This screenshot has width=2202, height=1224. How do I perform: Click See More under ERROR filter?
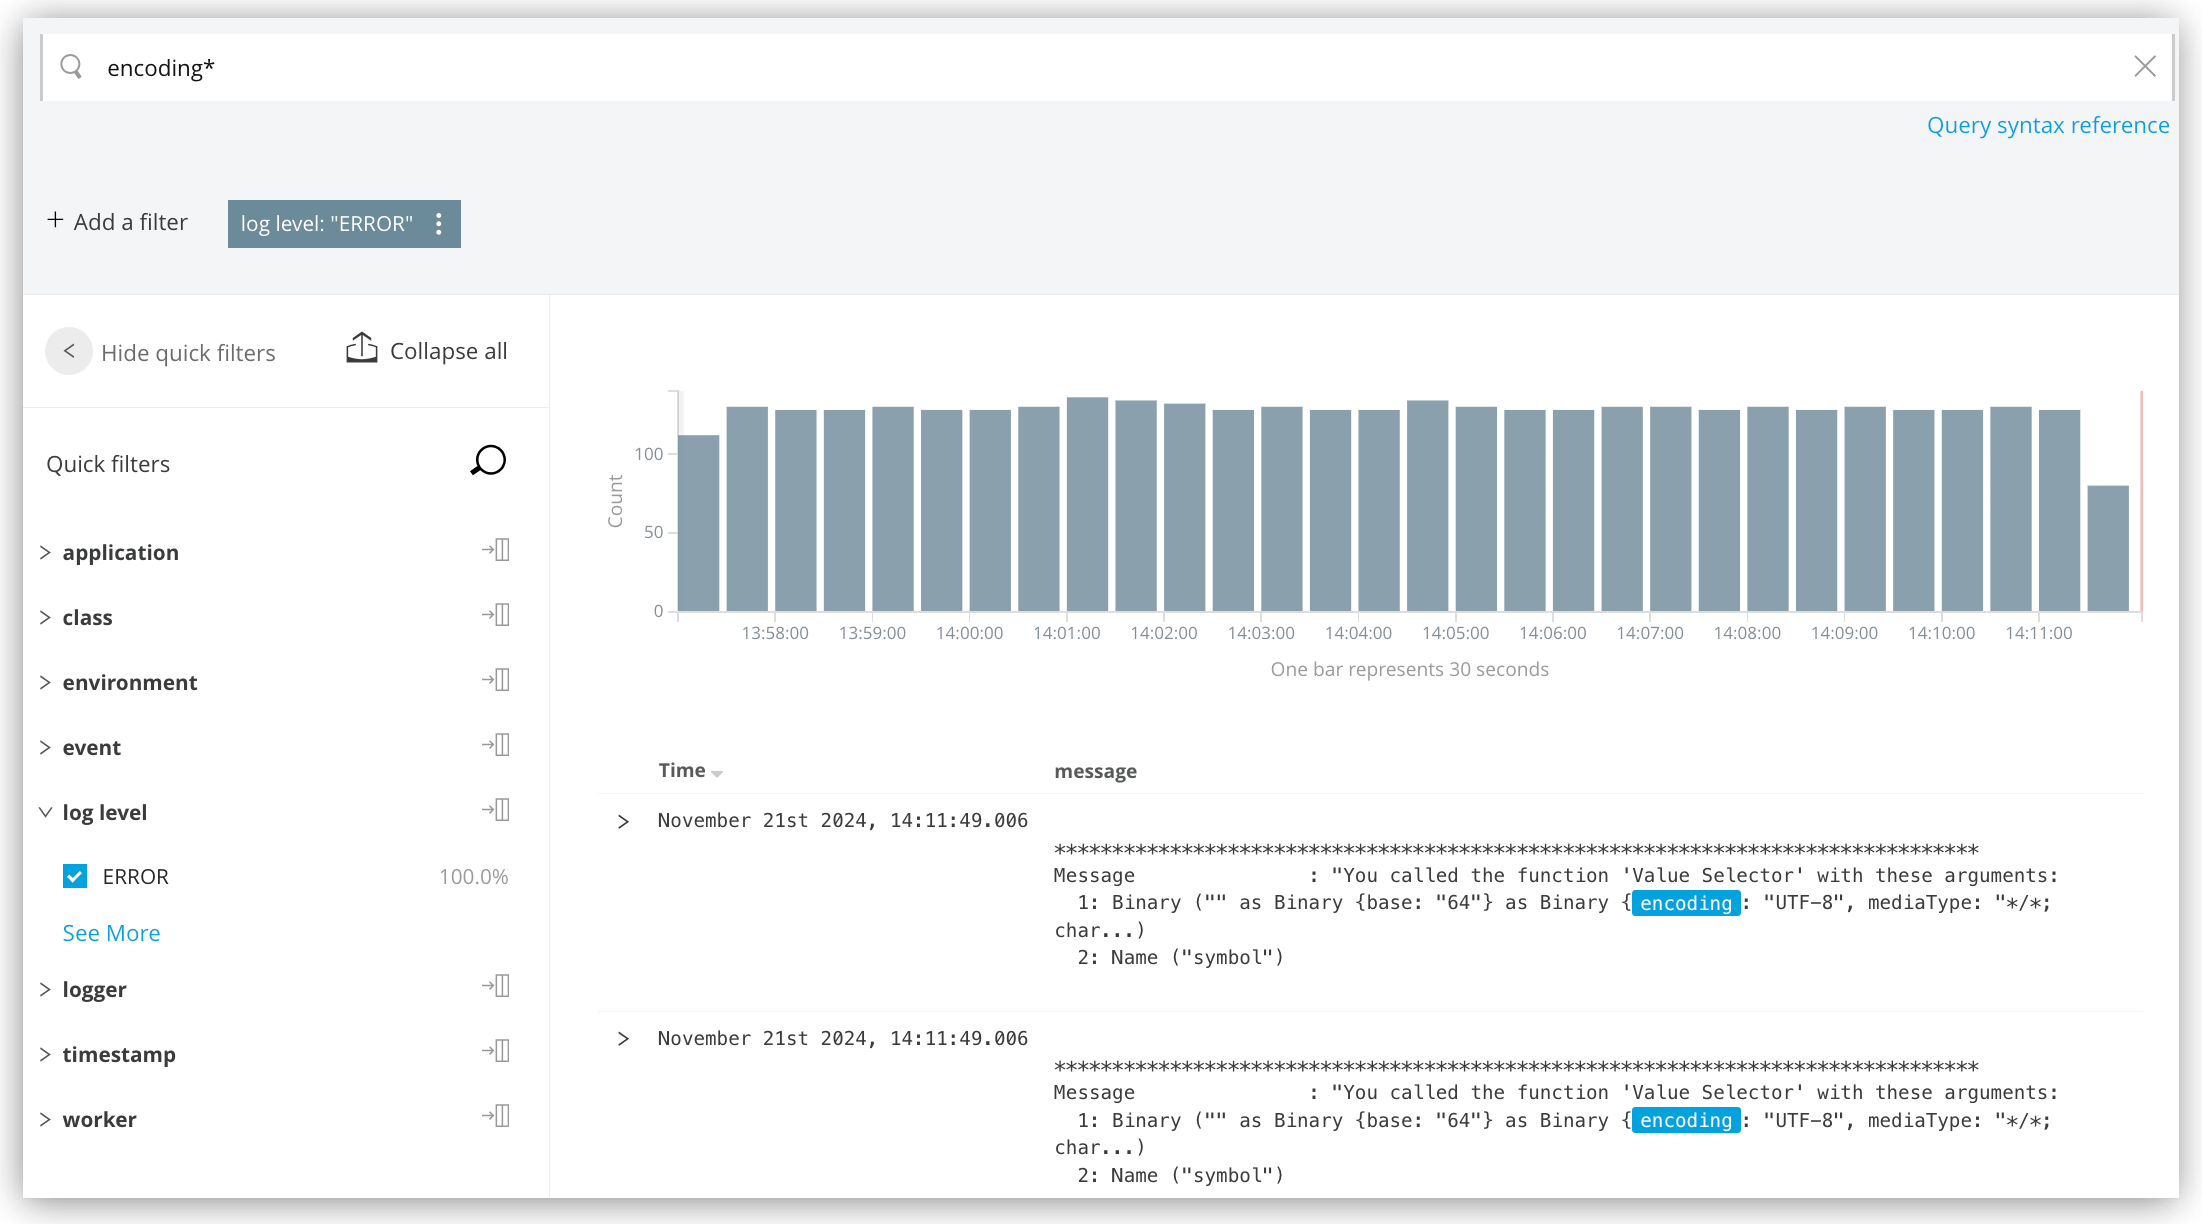pos(111,932)
